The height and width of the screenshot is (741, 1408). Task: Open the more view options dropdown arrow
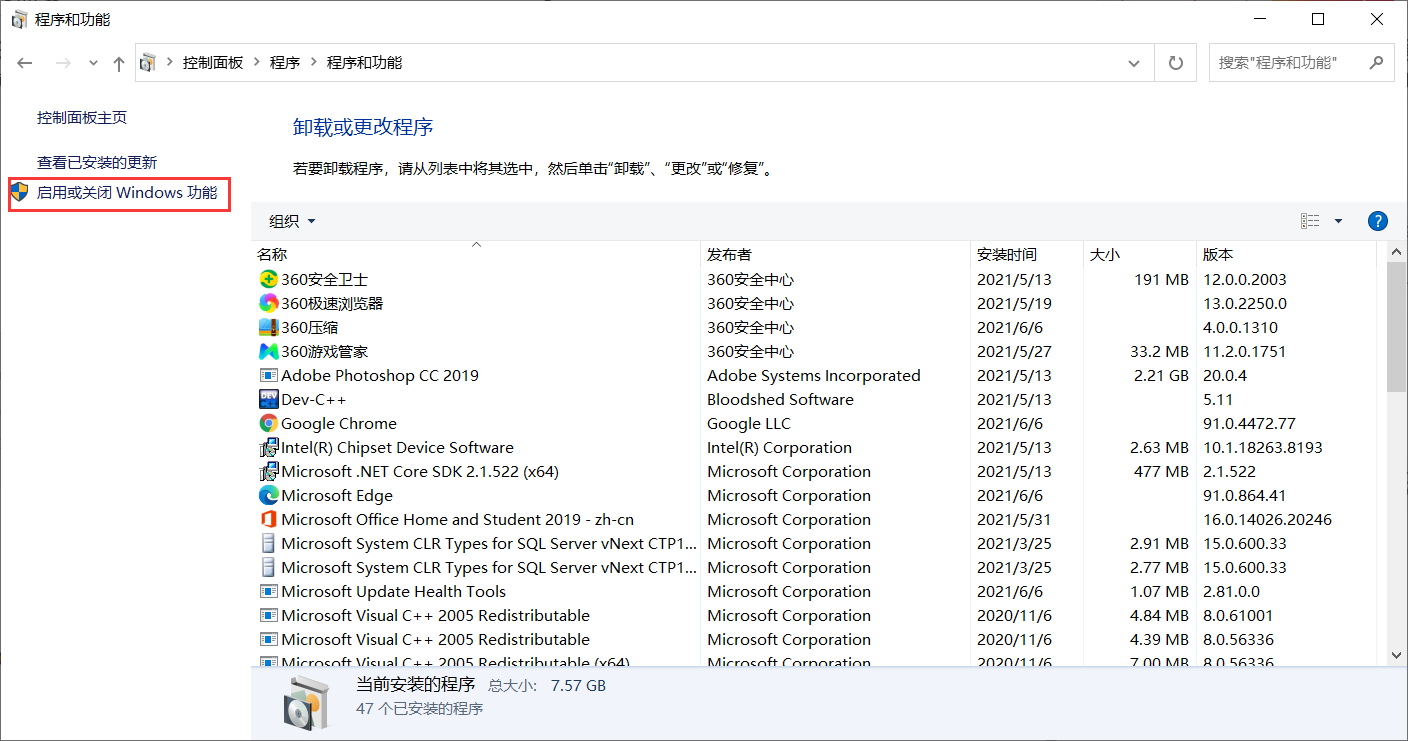[1338, 221]
